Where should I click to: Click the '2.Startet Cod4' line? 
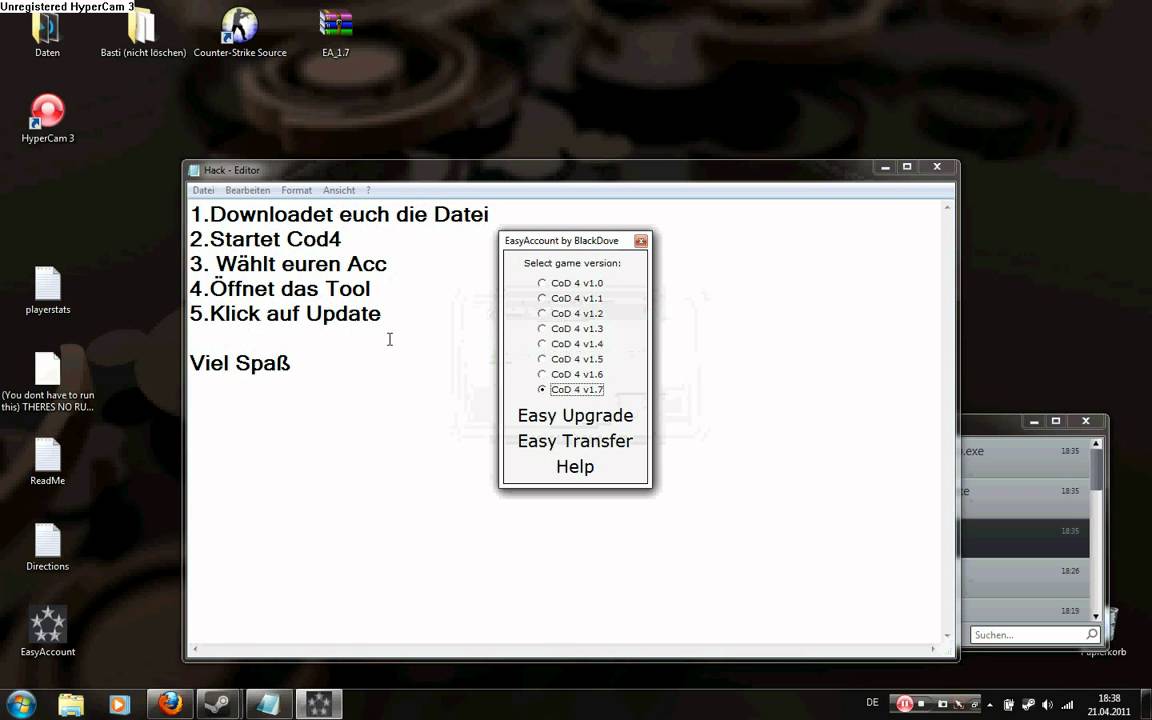click(265, 240)
